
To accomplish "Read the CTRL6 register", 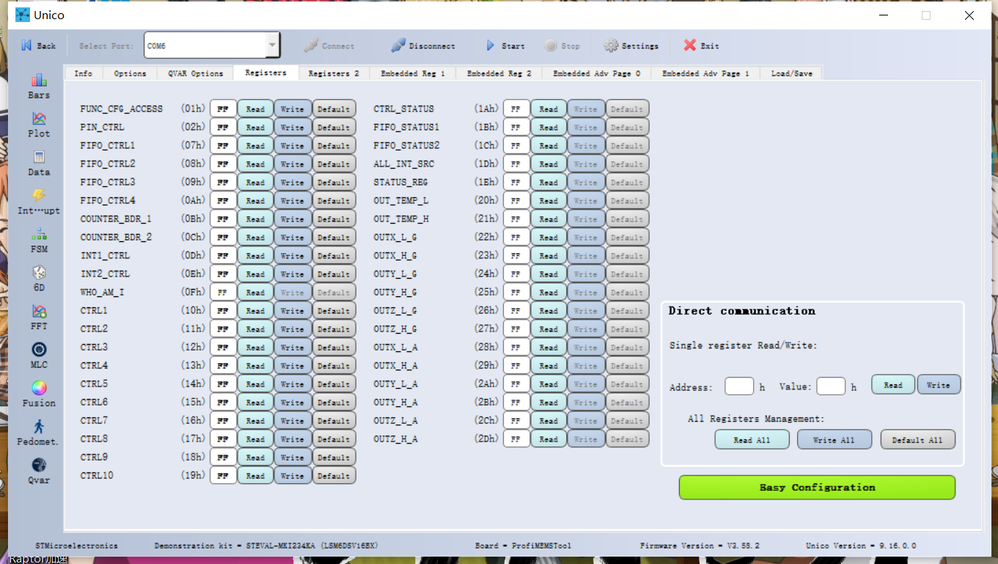I will point(255,402).
